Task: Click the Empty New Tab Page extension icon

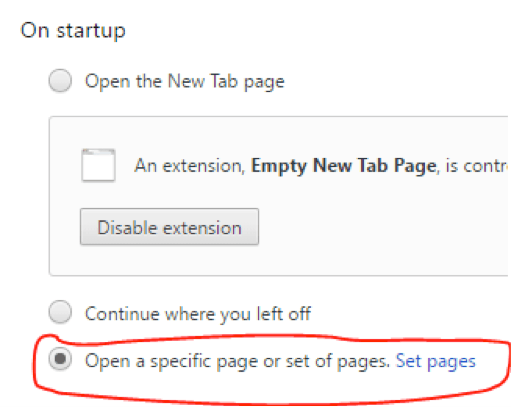Action: [98, 165]
